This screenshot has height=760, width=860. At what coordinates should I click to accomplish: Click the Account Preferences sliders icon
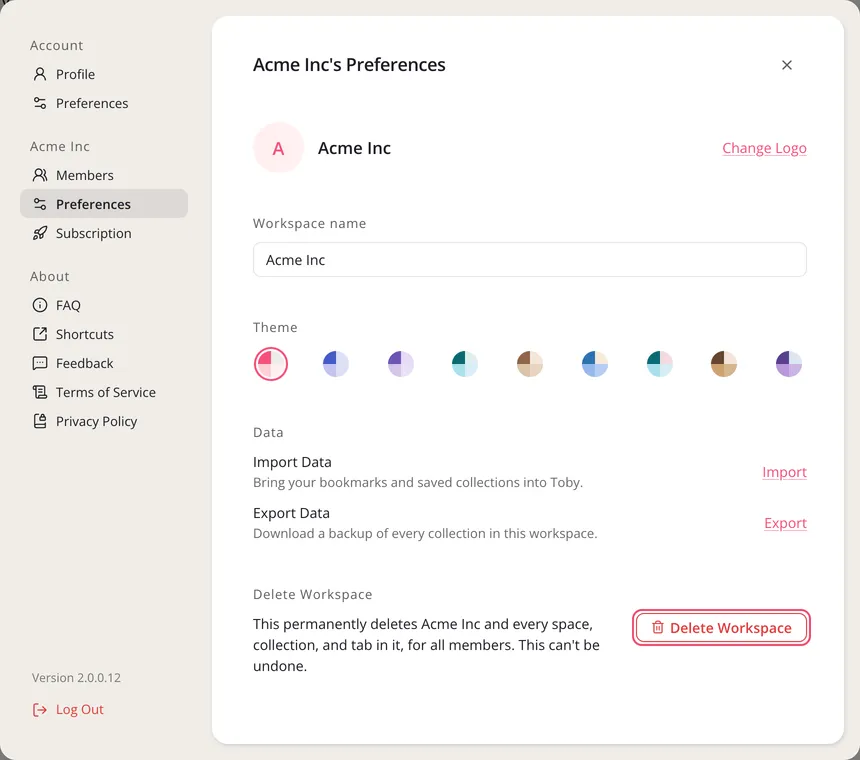40,103
